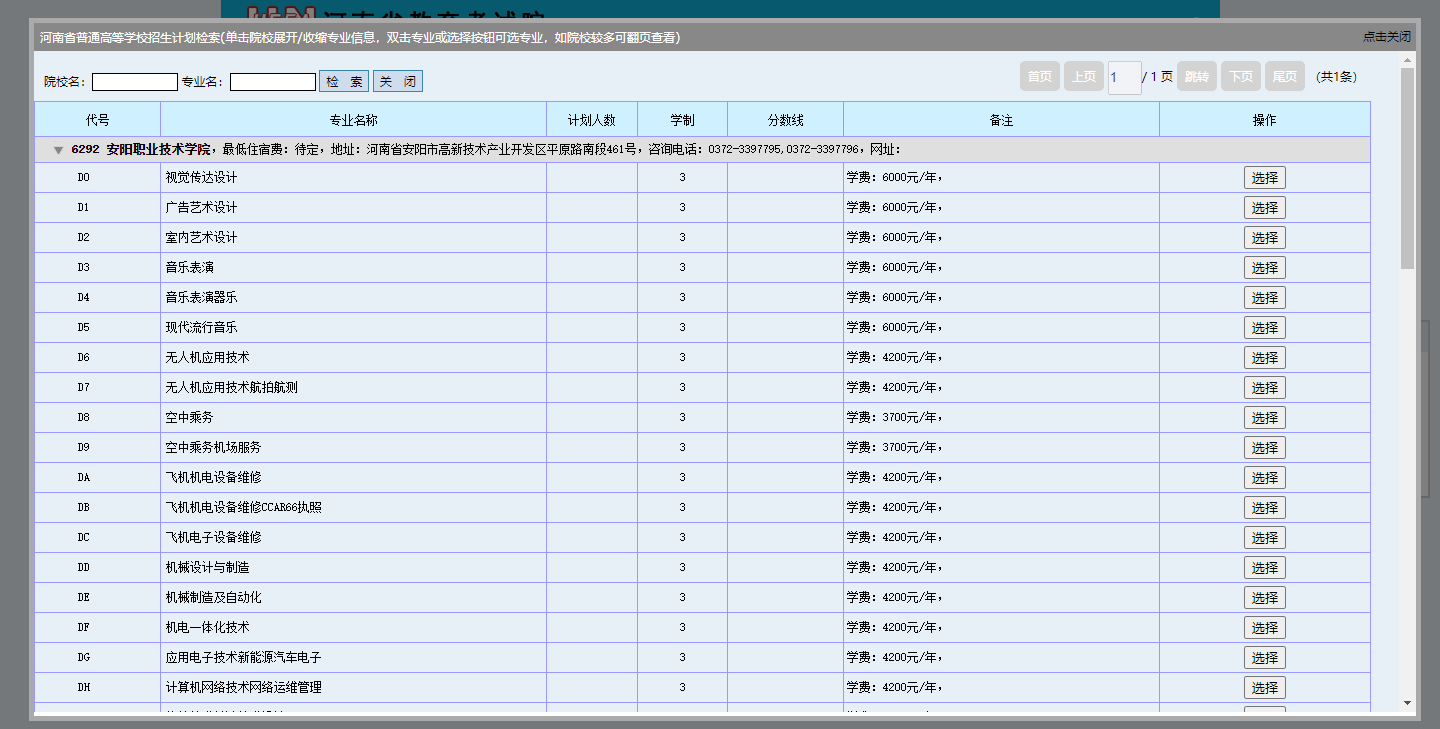Select 室内艺术设计 with its 选择 button
This screenshot has width=1440, height=729.
pos(1265,238)
